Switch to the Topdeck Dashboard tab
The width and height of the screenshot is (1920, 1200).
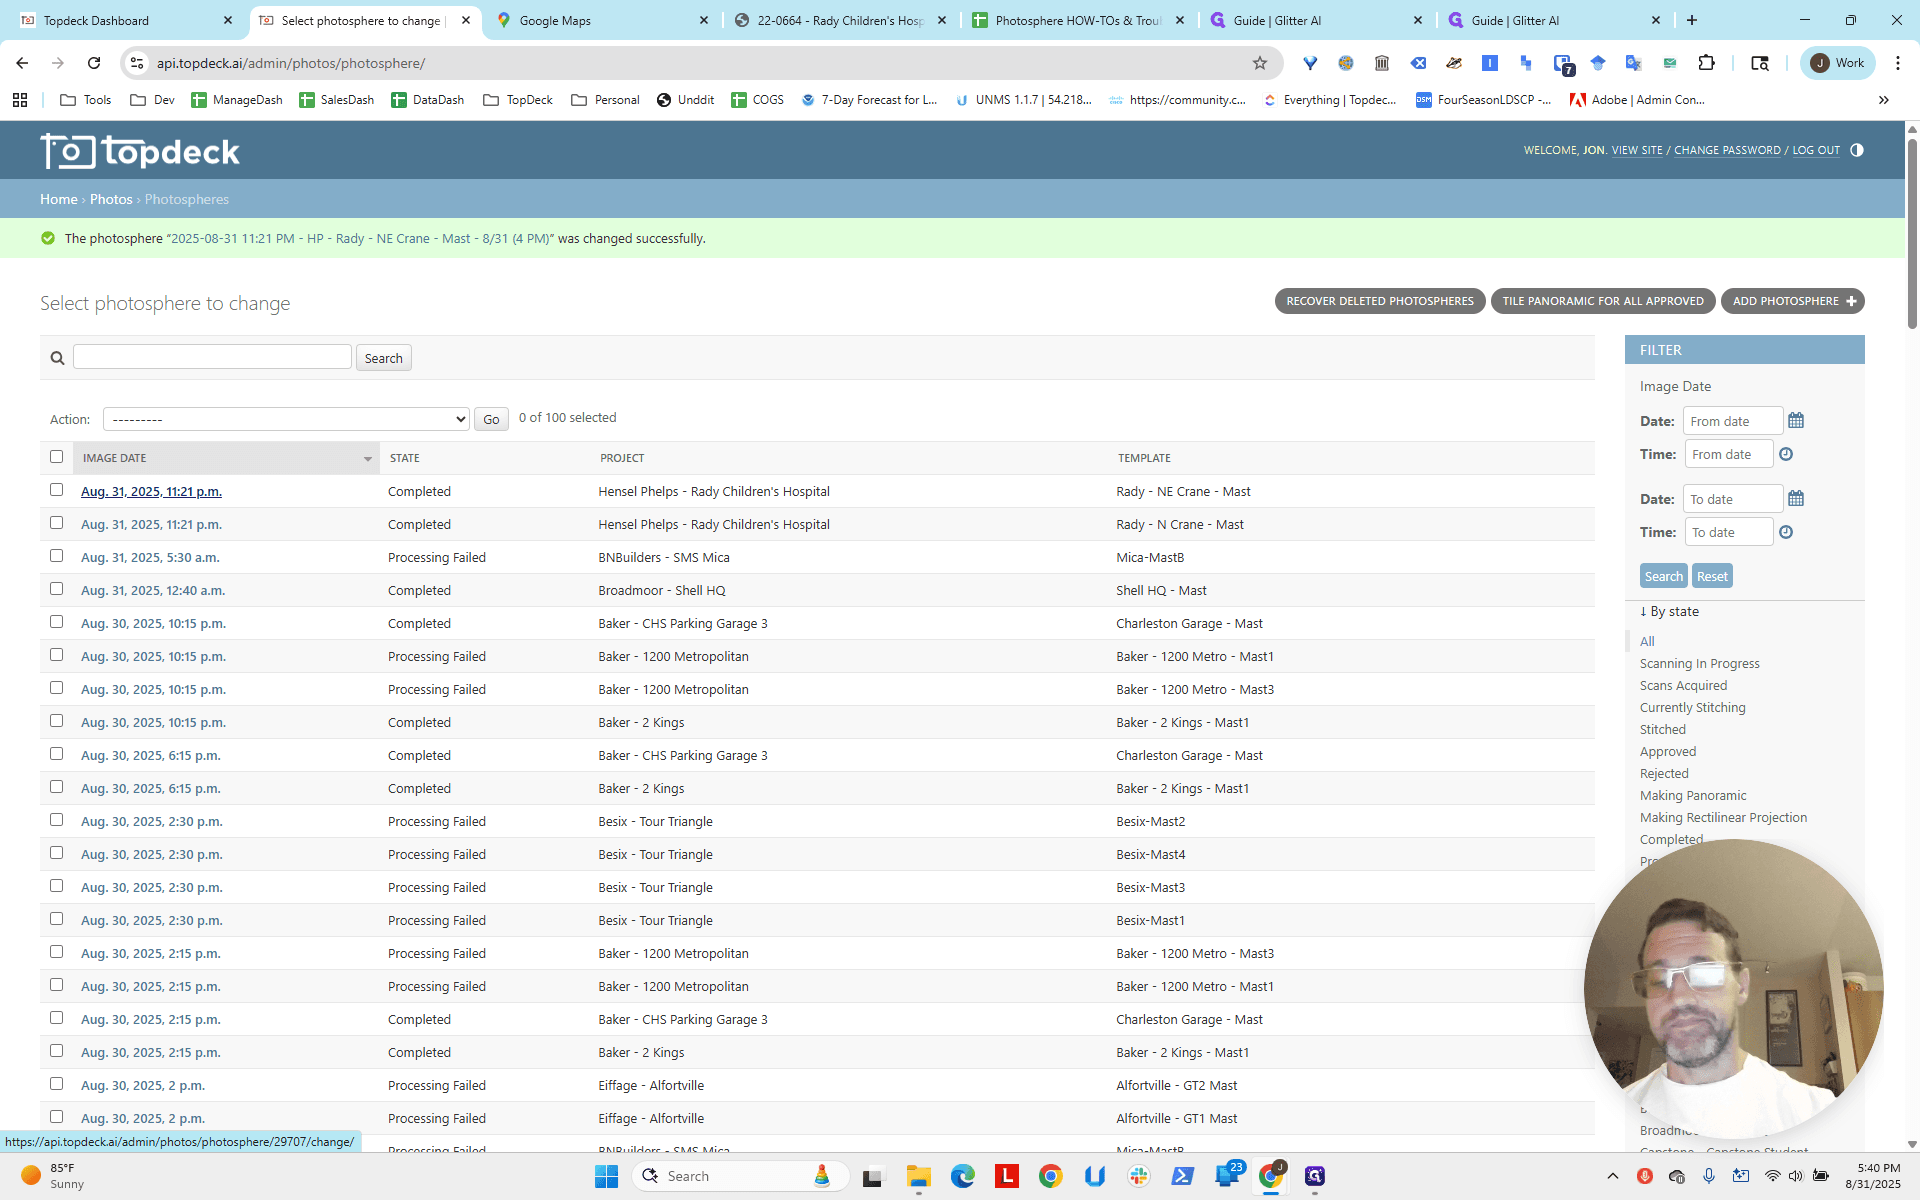(x=125, y=20)
